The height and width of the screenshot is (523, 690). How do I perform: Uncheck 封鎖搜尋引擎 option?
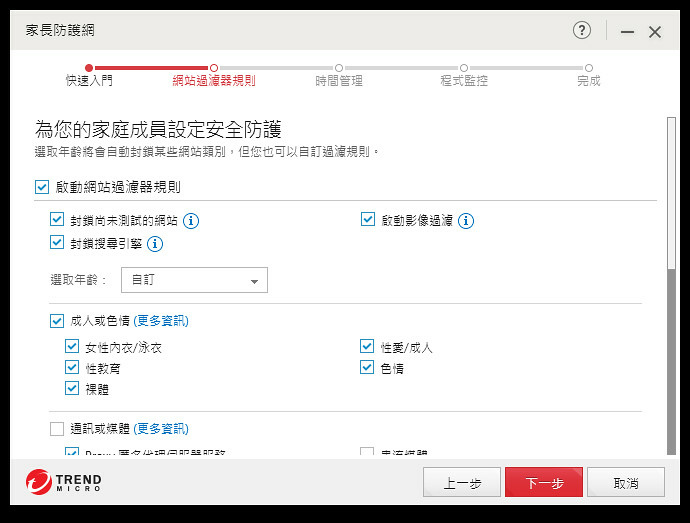click(x=57, y=242)
